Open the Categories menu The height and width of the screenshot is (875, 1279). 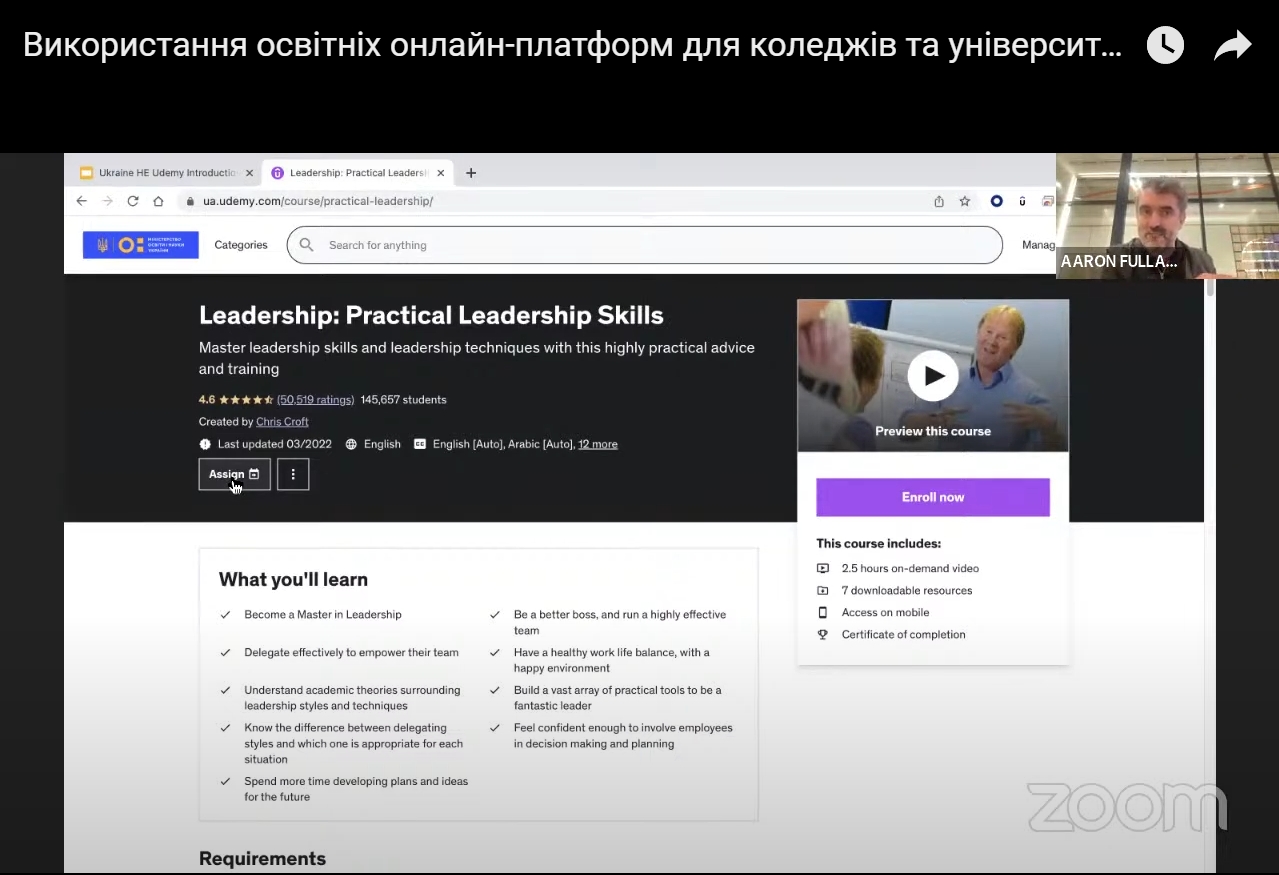pyautogui.click(x=241, y=245)
